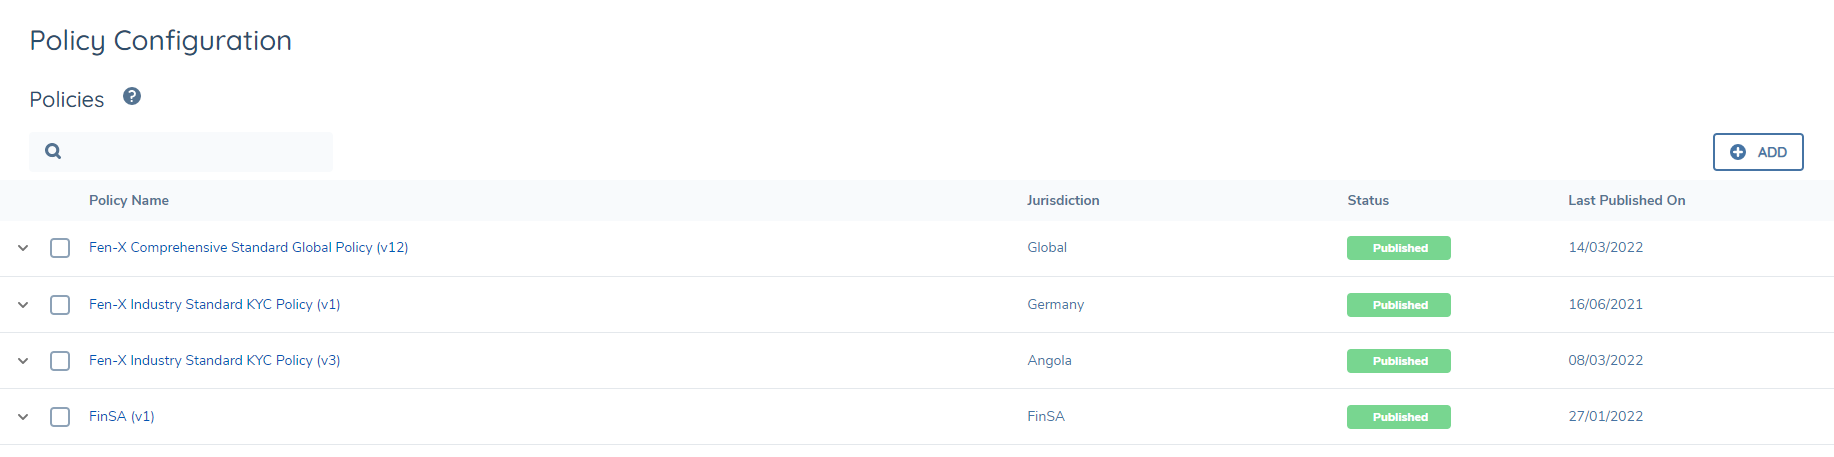Open the FinSA (v1) policy link

point(121,416)
